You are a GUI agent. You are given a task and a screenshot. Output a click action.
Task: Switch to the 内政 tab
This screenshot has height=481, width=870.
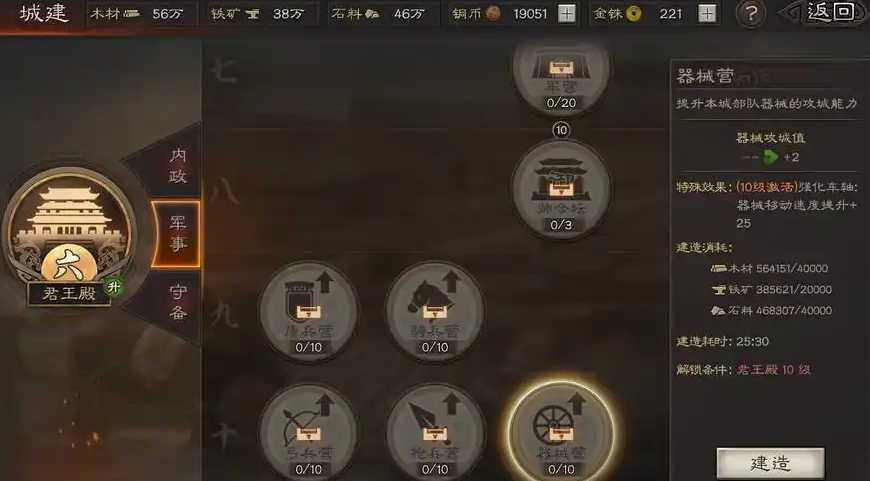pyautogui.click(x=178, y=165)
